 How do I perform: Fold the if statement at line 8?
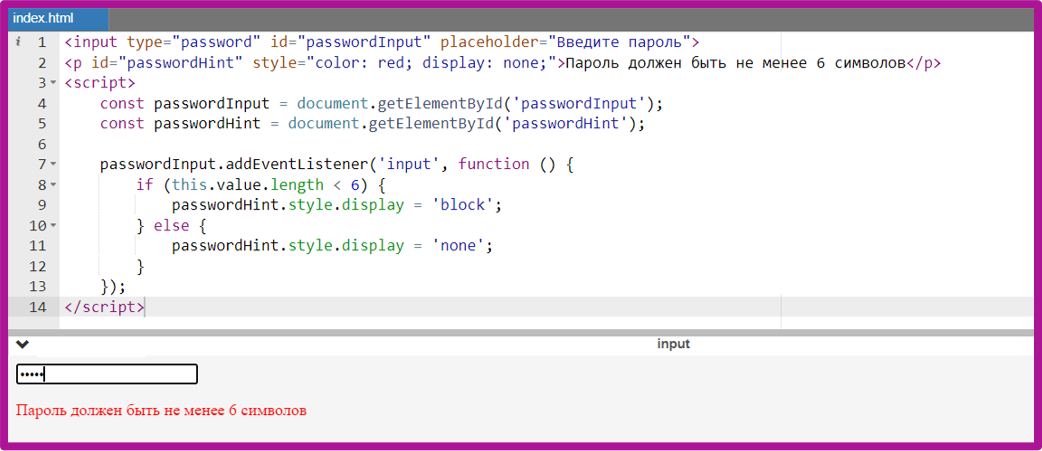click(53, 185)
